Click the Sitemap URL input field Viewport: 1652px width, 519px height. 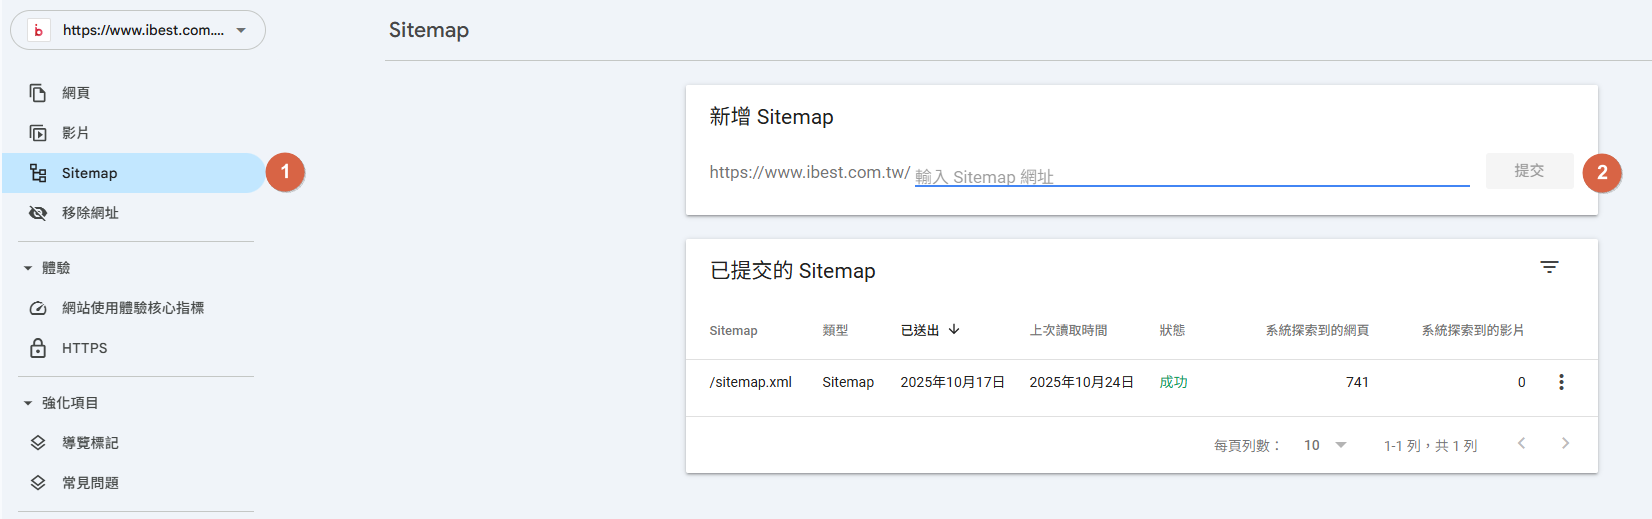1190,175
